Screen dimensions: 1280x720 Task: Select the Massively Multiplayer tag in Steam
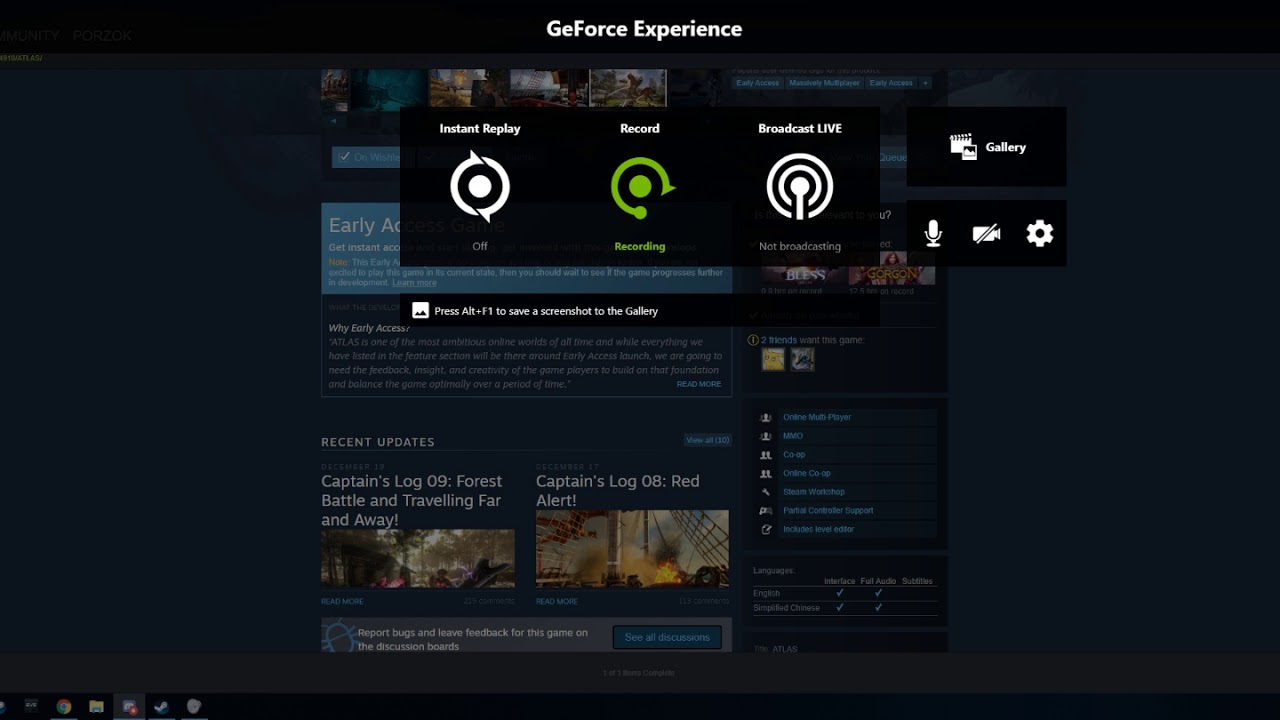point(825,83)
